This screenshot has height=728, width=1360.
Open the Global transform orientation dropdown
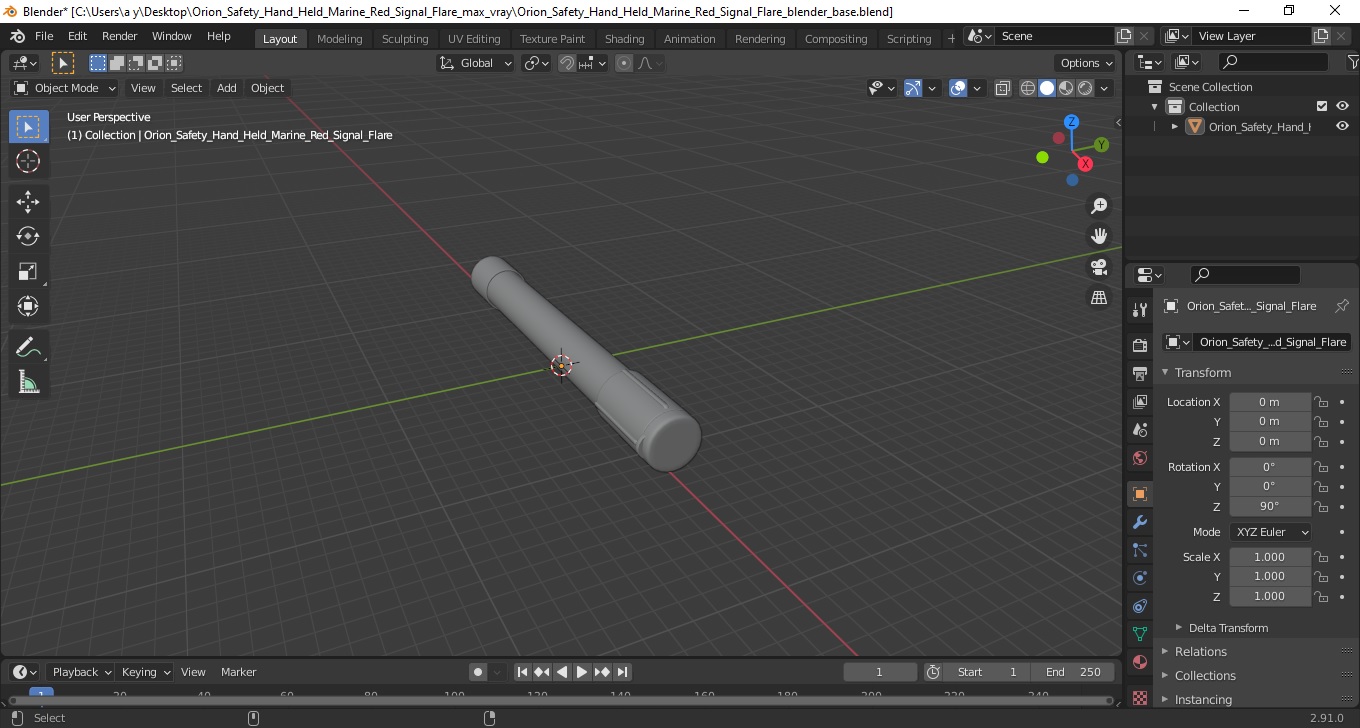click(476, 63)
